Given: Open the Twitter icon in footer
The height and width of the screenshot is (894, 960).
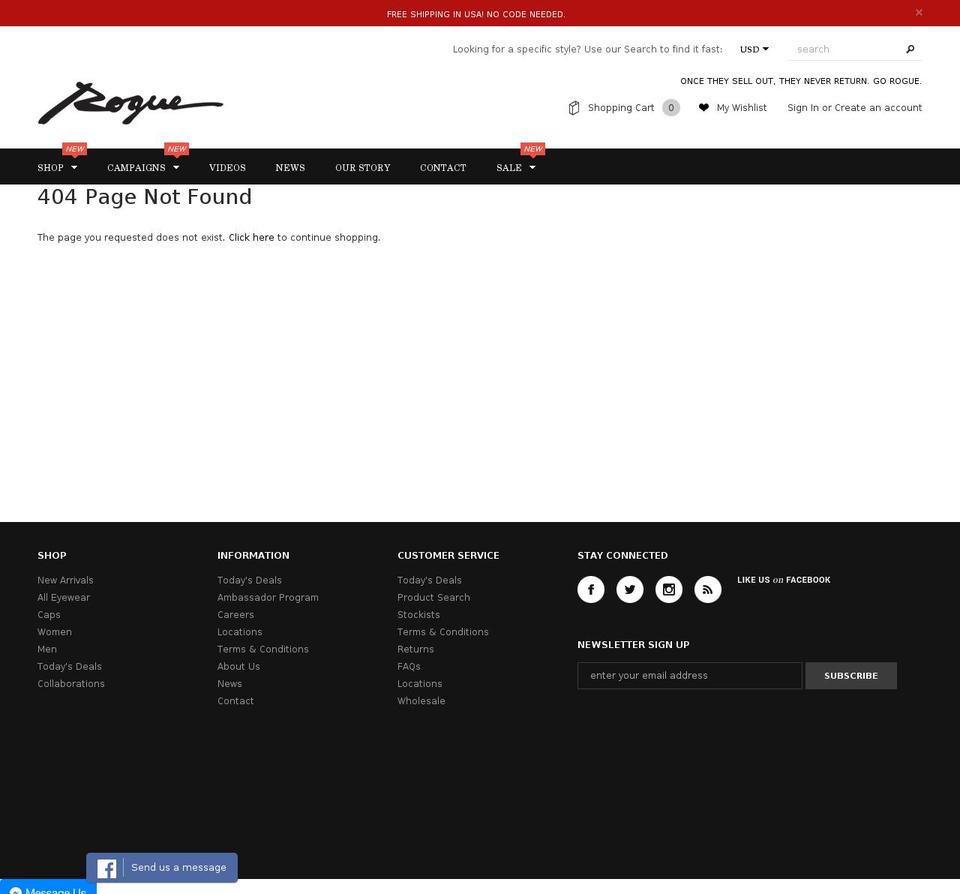Looking at the screenshot, I should pos(629,589).
